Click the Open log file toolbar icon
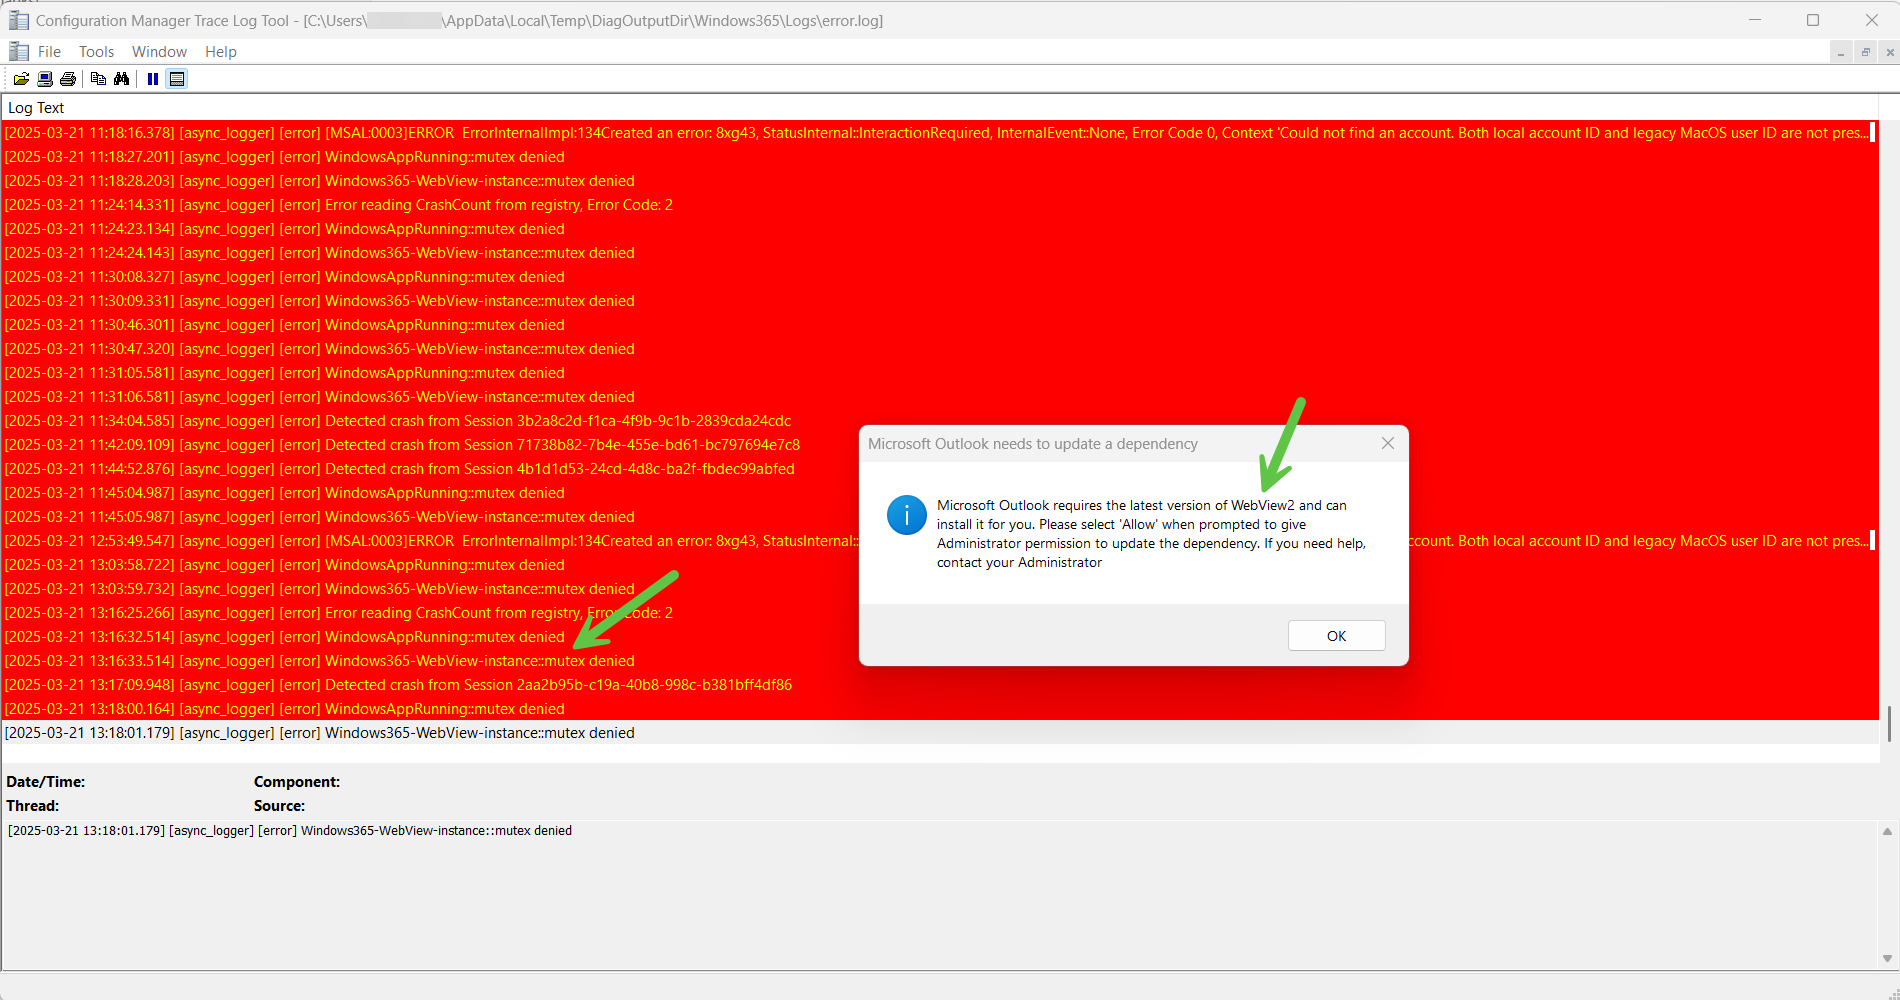 [x=21, y=79]
